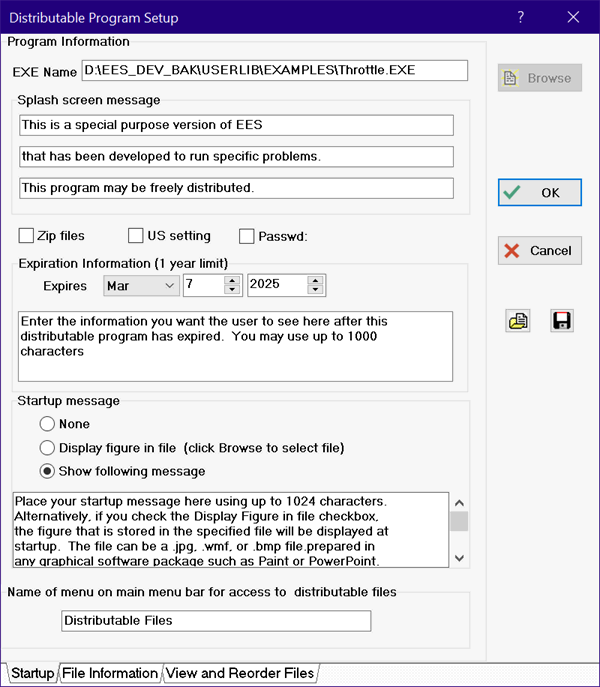Decrease the expiration day with down arrow
600x687 pixels.
pyautogui.click(x=232, y=291)
